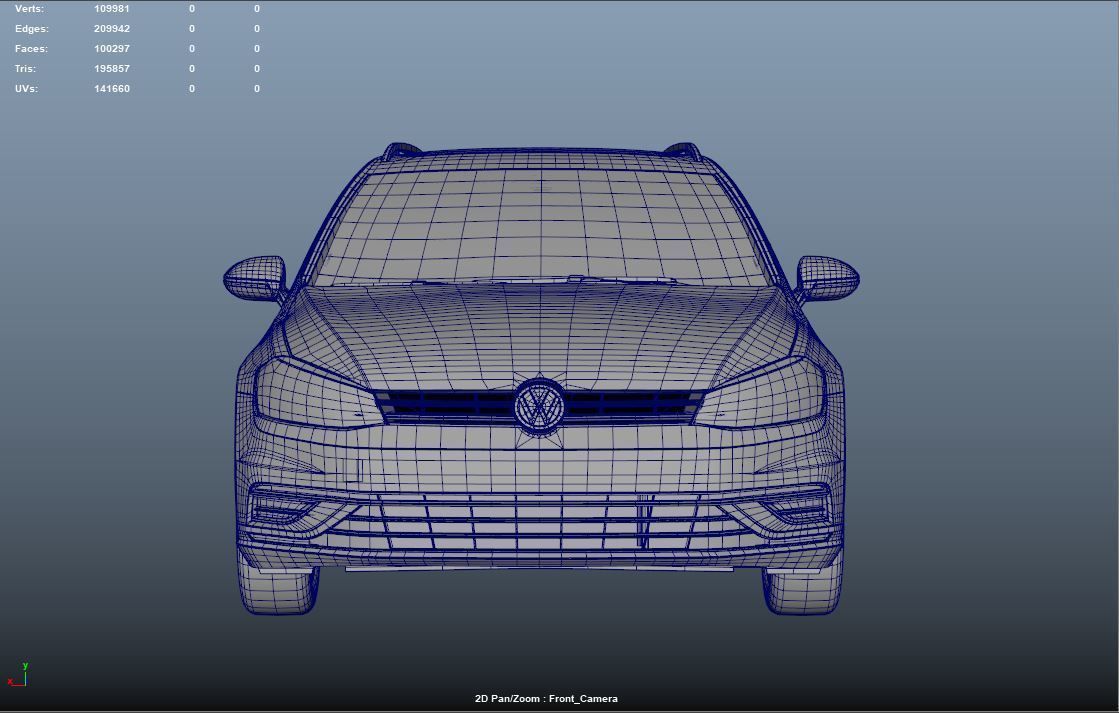Click the Verts label in the heads-up display
This screenshot has width=1119, height=713.
tap(29, 9)
